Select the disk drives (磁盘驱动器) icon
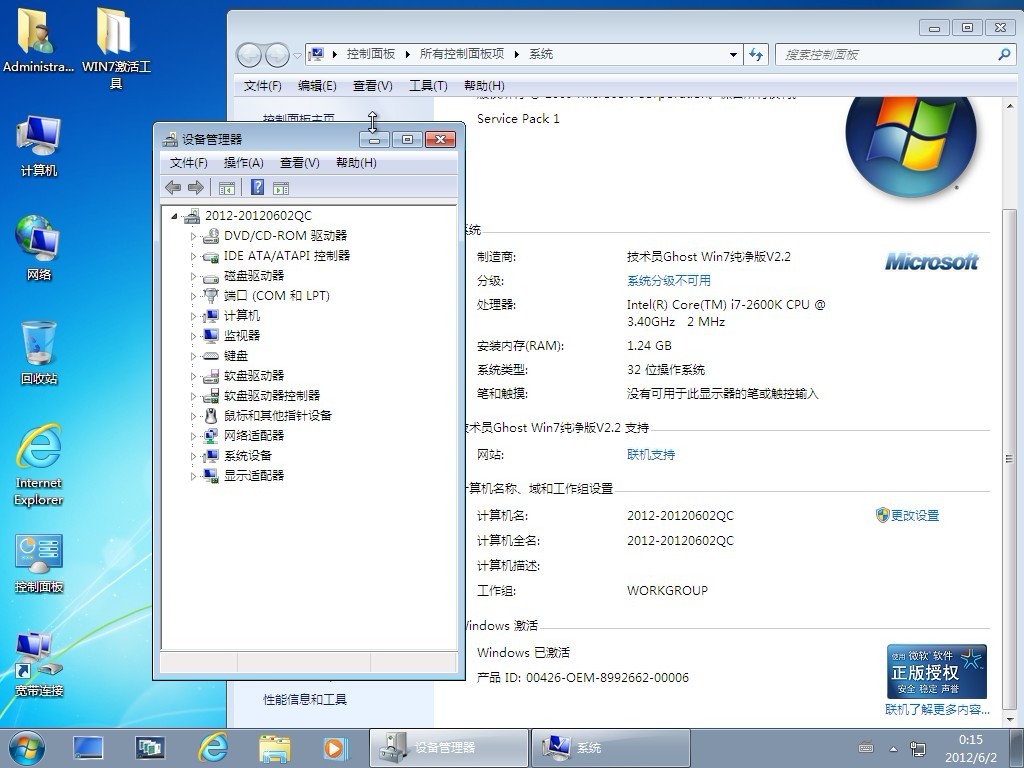Image resolution: width=1024 pixels, height=768 pixels. [x=211, y=276]
